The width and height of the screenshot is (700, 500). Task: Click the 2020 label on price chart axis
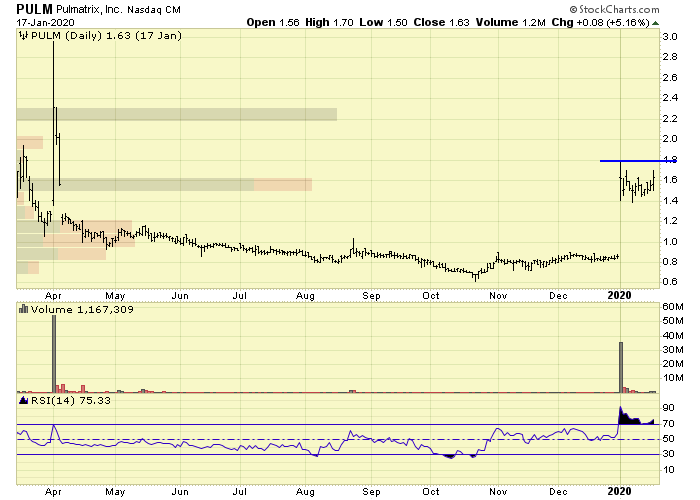coord(620,295)
